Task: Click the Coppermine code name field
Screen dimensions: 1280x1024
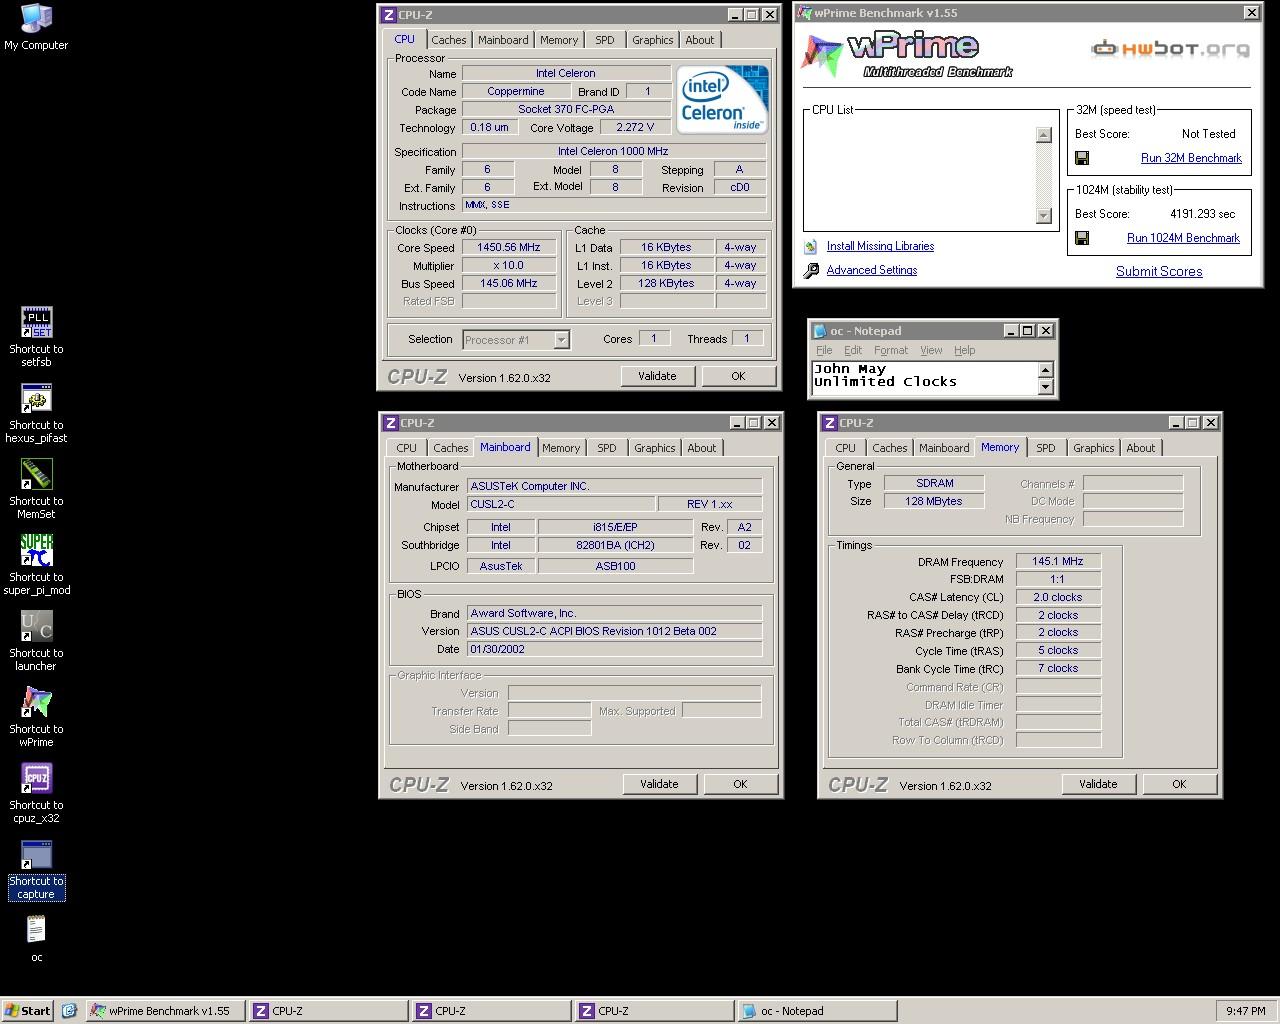Action: 516,91
